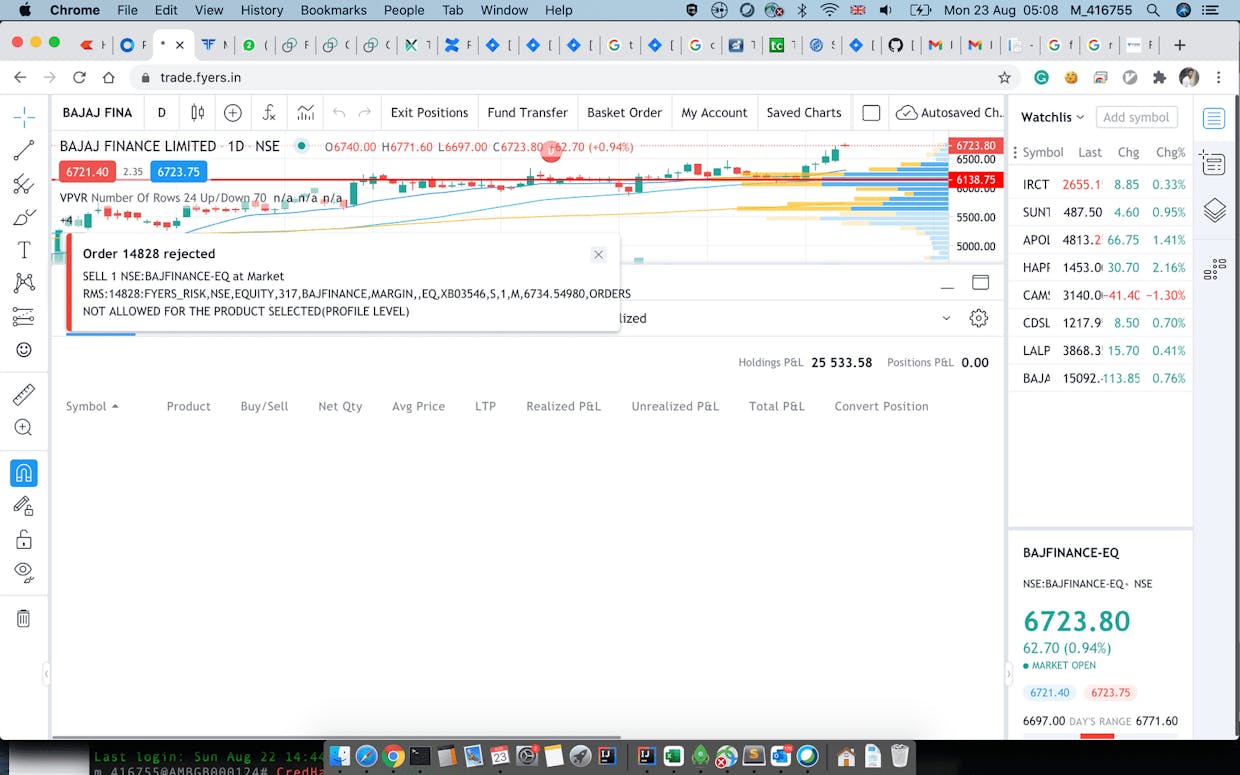Select the IRCT row in the watchlist
The width and height of the screenshot is (1240, 775).
1101,185
